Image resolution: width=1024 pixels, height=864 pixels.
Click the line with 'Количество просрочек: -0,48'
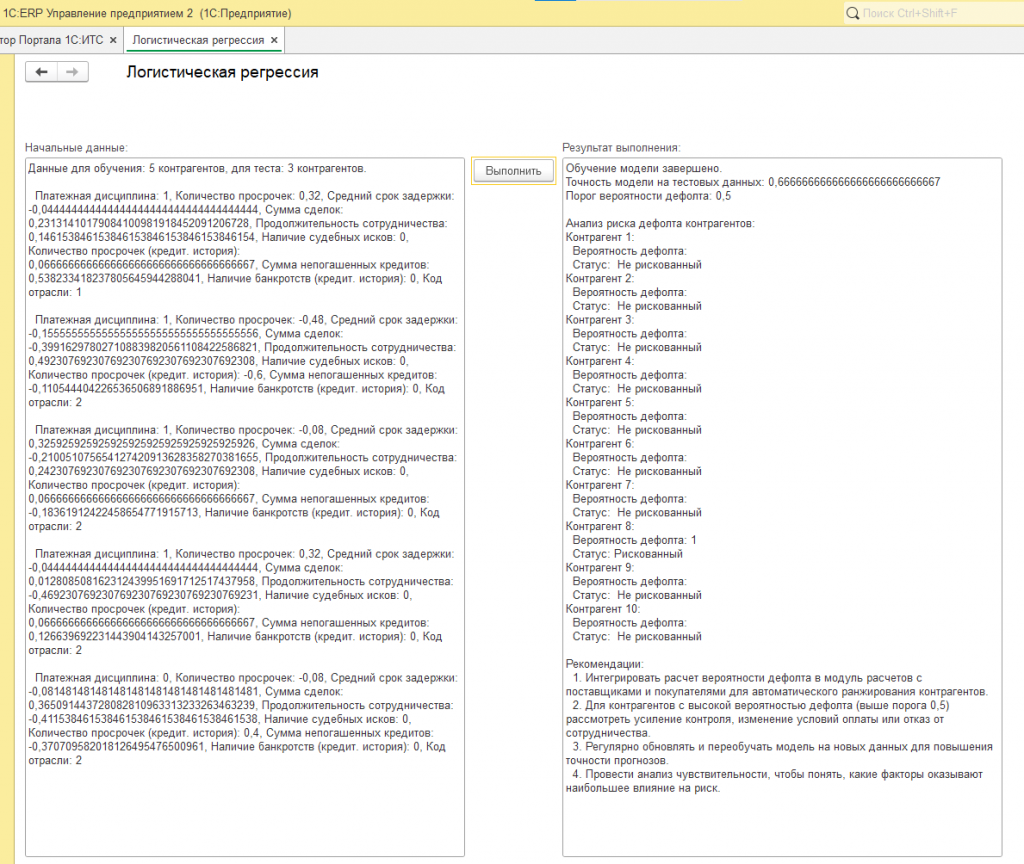point(246,320)
